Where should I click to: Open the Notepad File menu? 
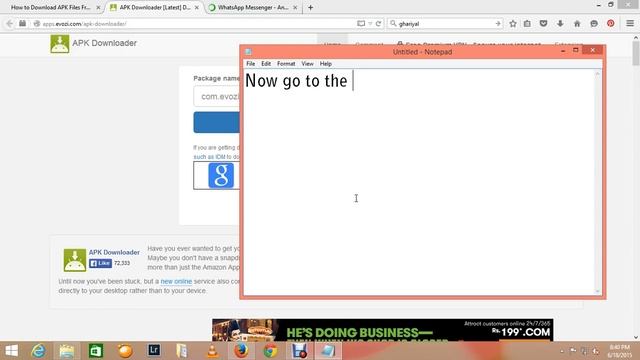[250, 64]
